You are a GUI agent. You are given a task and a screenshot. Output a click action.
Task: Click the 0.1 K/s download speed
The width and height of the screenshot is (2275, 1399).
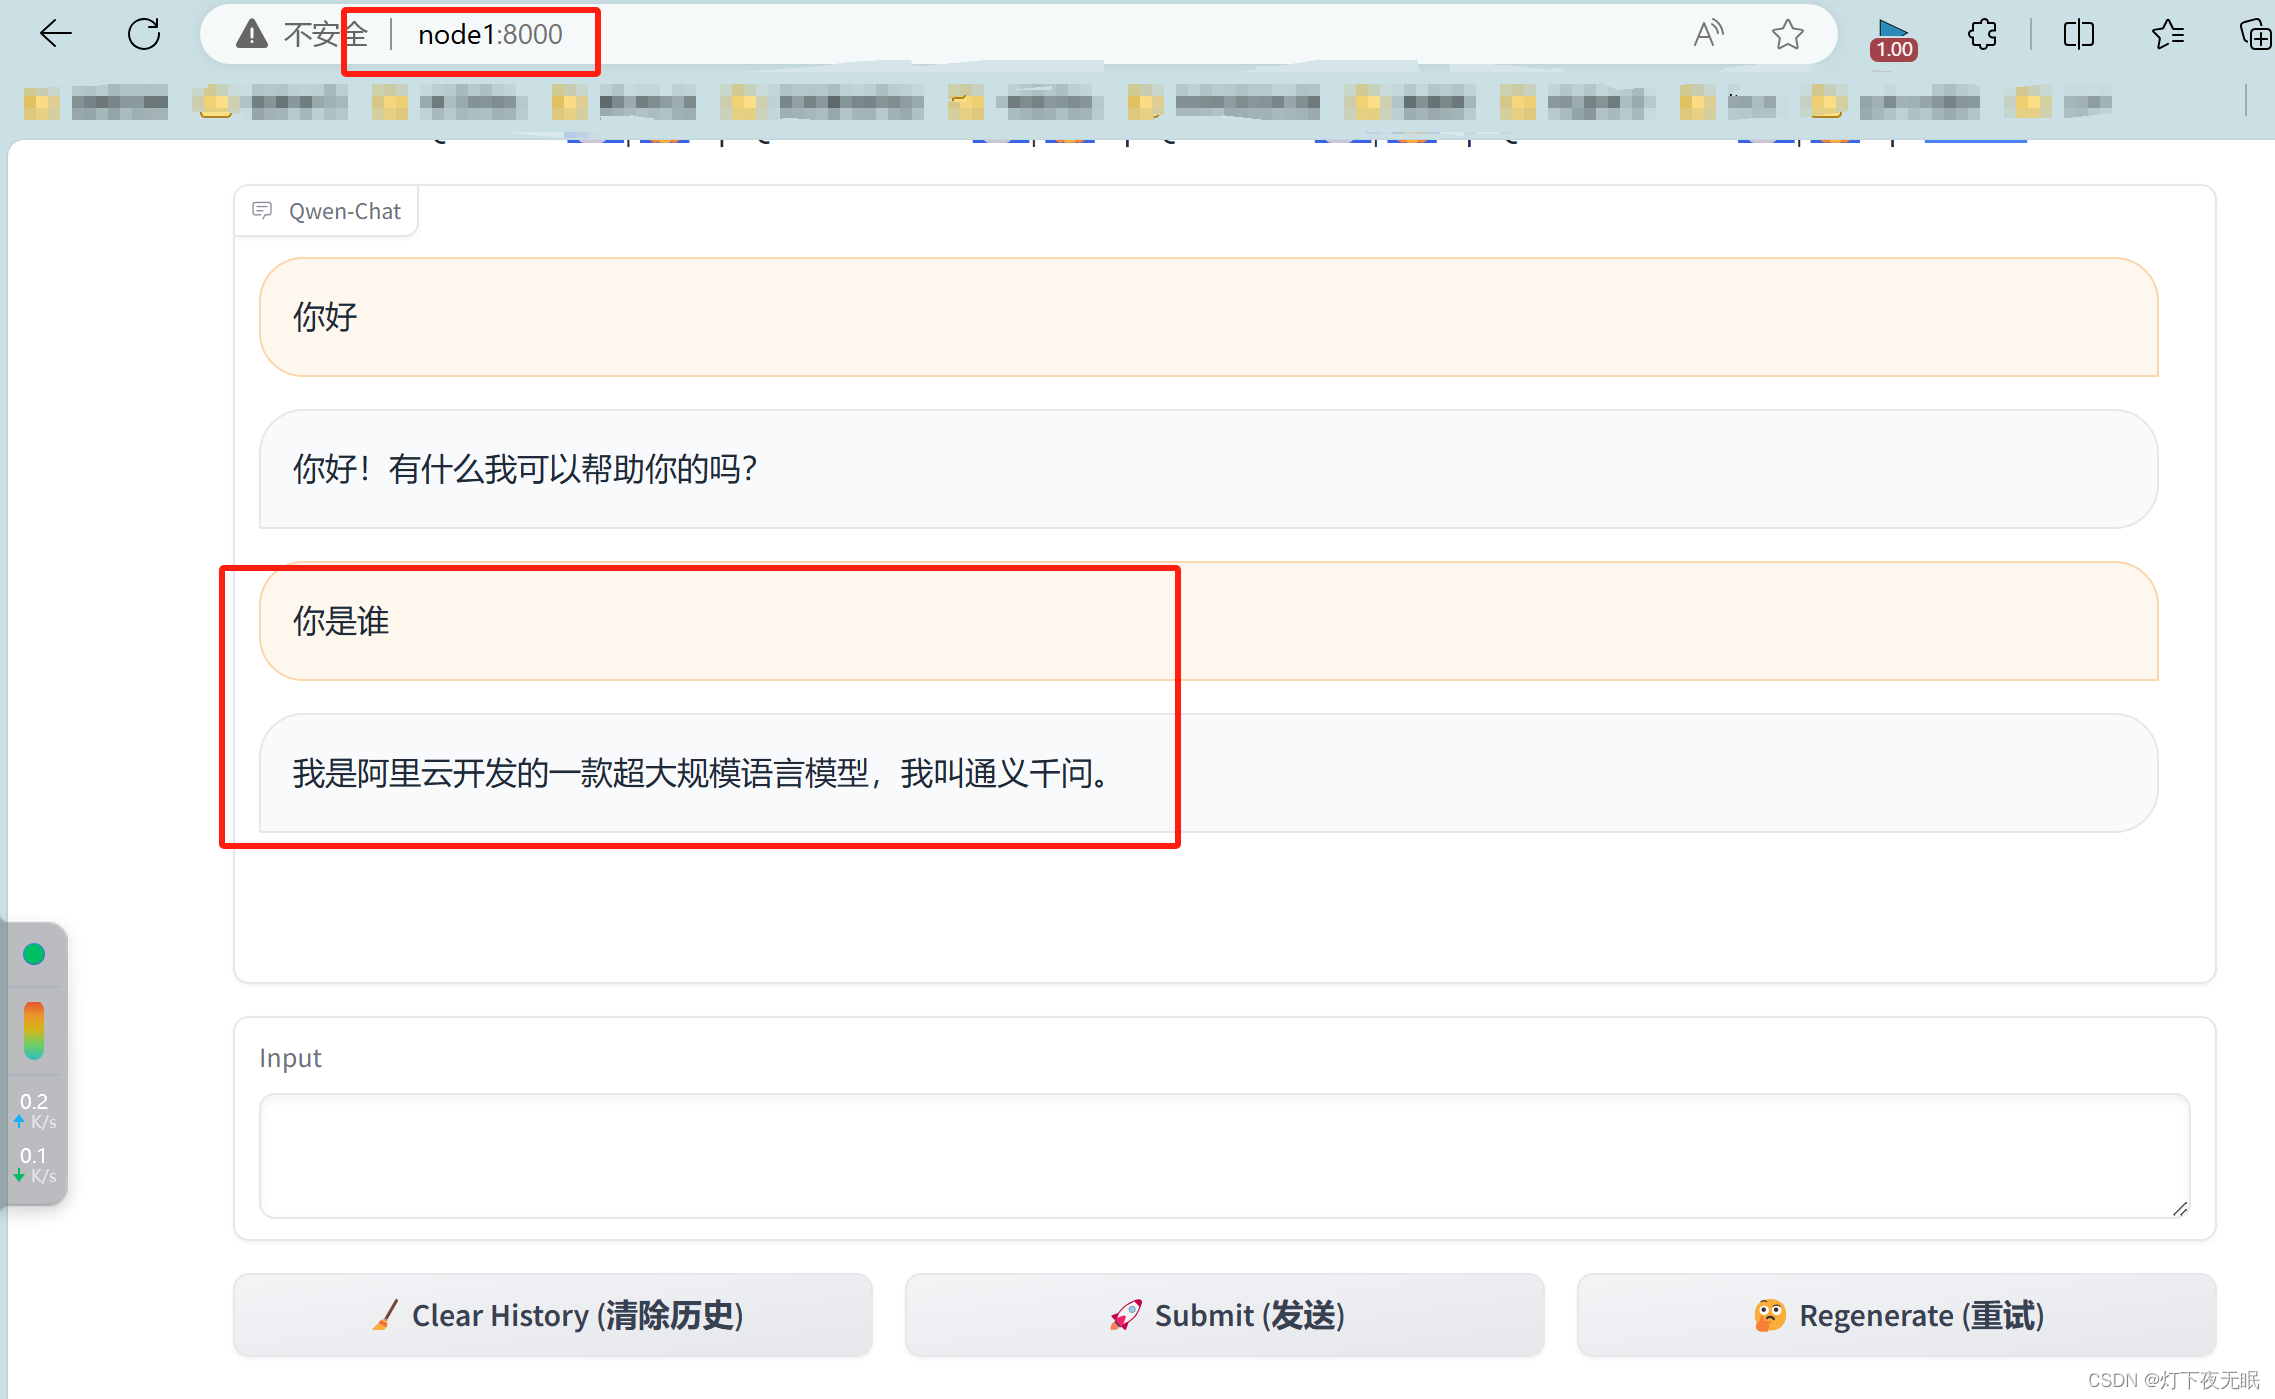coord(35,1164)
